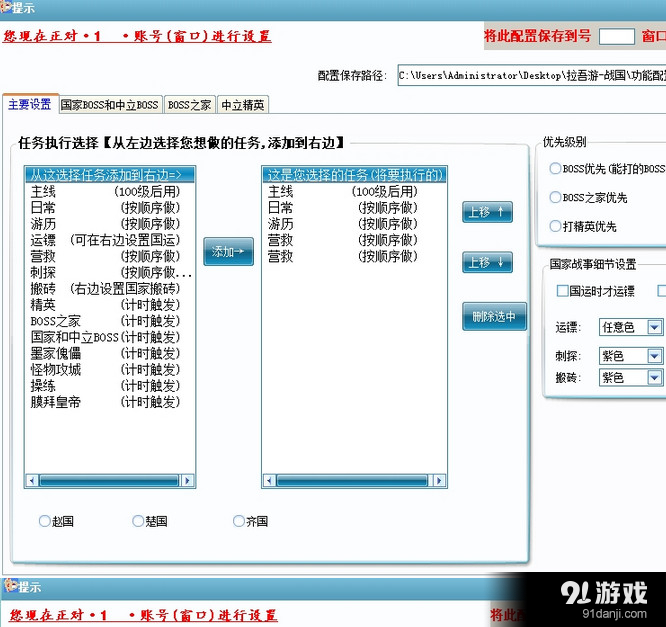The image size is (666, 627).
Task: Click the 提示 title bar icon at top
Action: click(x=5, y=7)
